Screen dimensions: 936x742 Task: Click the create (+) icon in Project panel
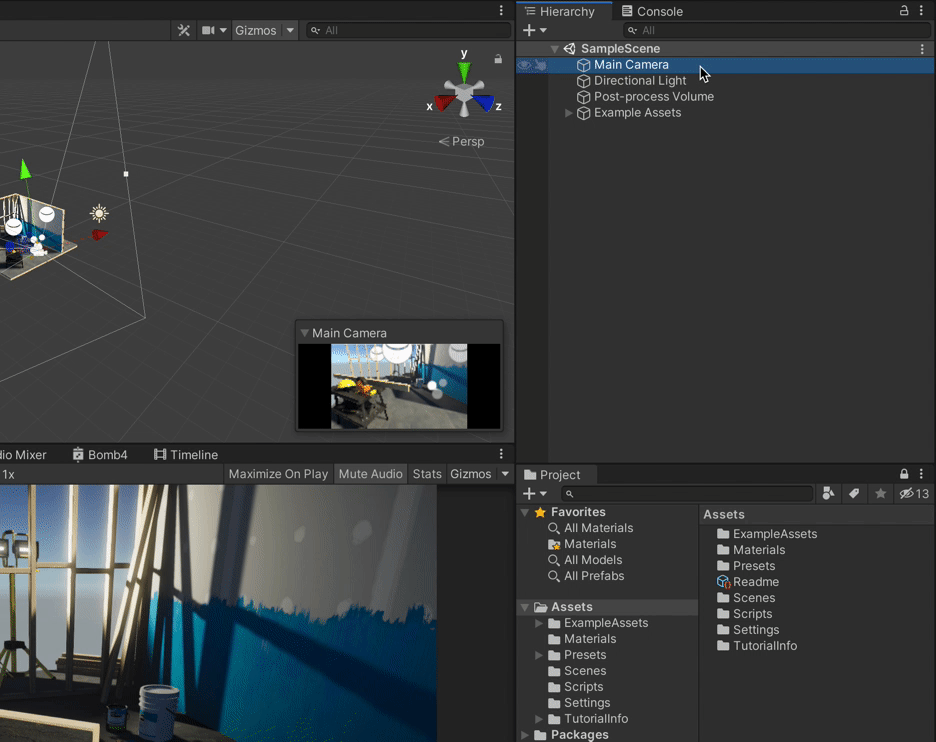click(x=531, y=493)
